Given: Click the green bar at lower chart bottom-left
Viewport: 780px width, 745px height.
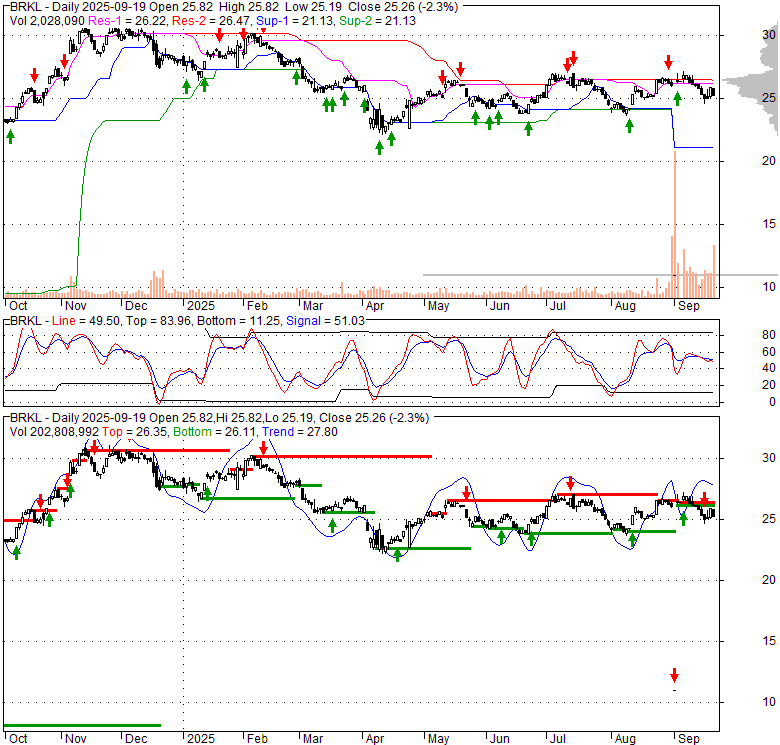Looking at the screenshot, I should click(x=82, y=726).
